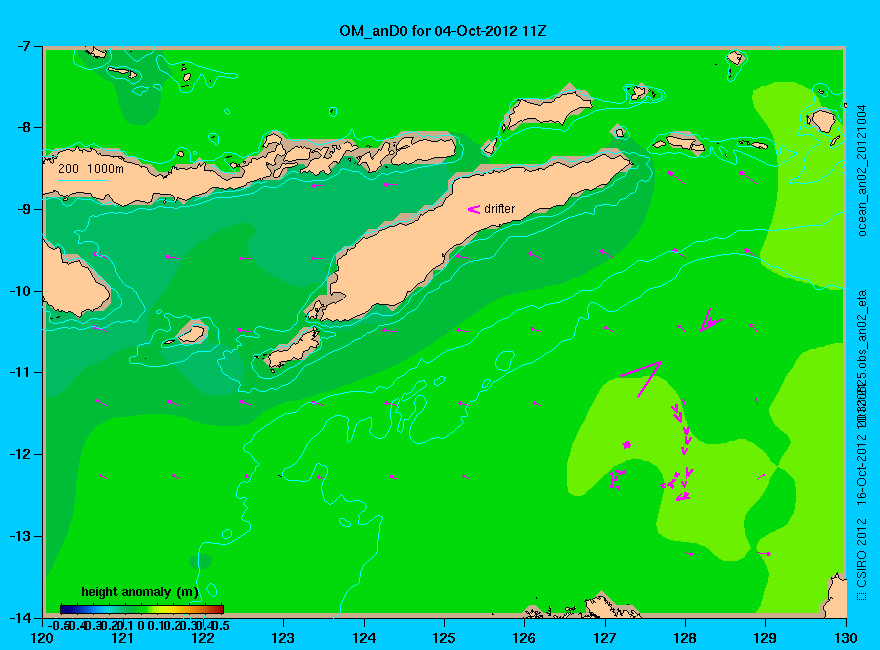Image resolution: width=880 pixels, height=650 pixels.
Task: Click longitude tick label 130
Action: (846, 638)
